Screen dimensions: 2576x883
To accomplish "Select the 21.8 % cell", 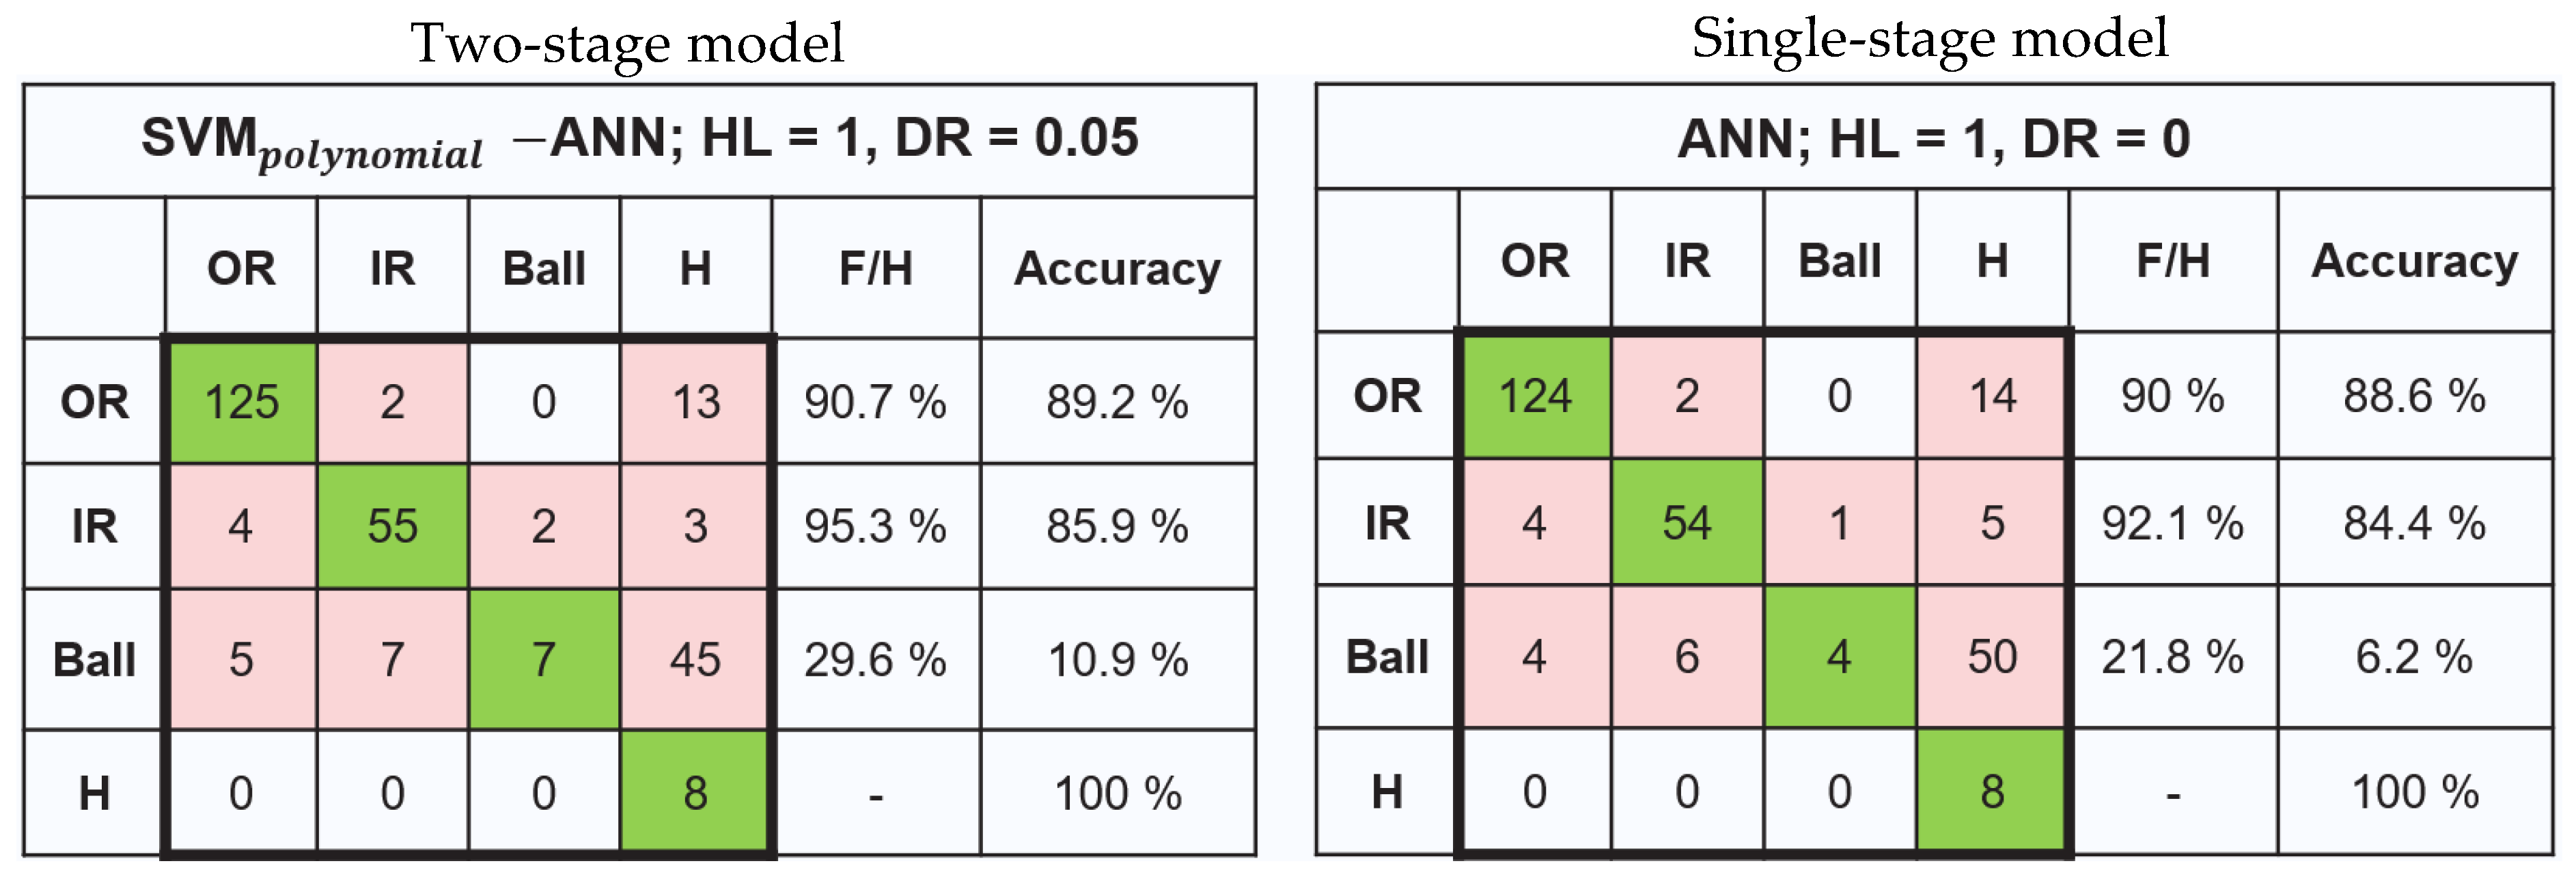I will 2172,657.
